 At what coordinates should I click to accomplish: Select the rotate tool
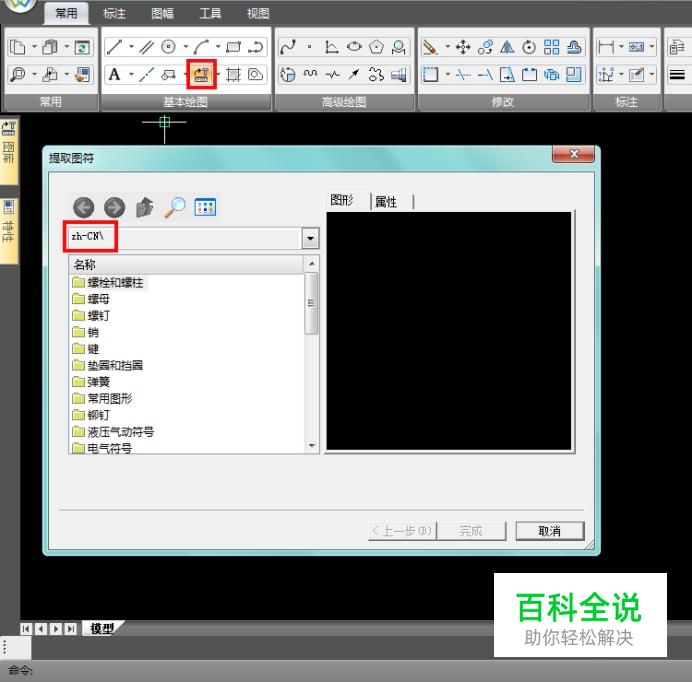pyautogui.click(x=529, y=47)
